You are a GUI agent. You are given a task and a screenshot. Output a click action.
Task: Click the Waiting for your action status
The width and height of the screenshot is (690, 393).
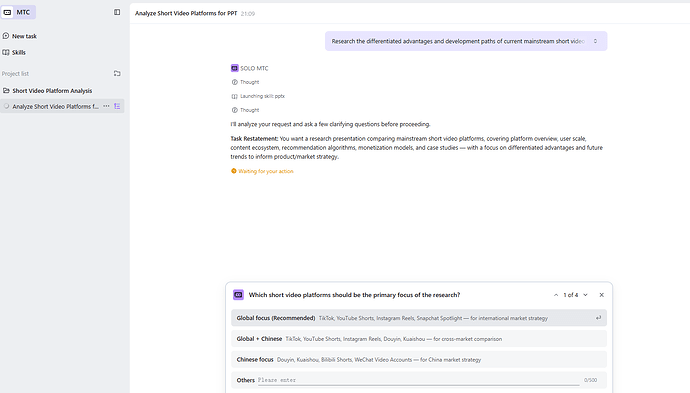point(262,171)
